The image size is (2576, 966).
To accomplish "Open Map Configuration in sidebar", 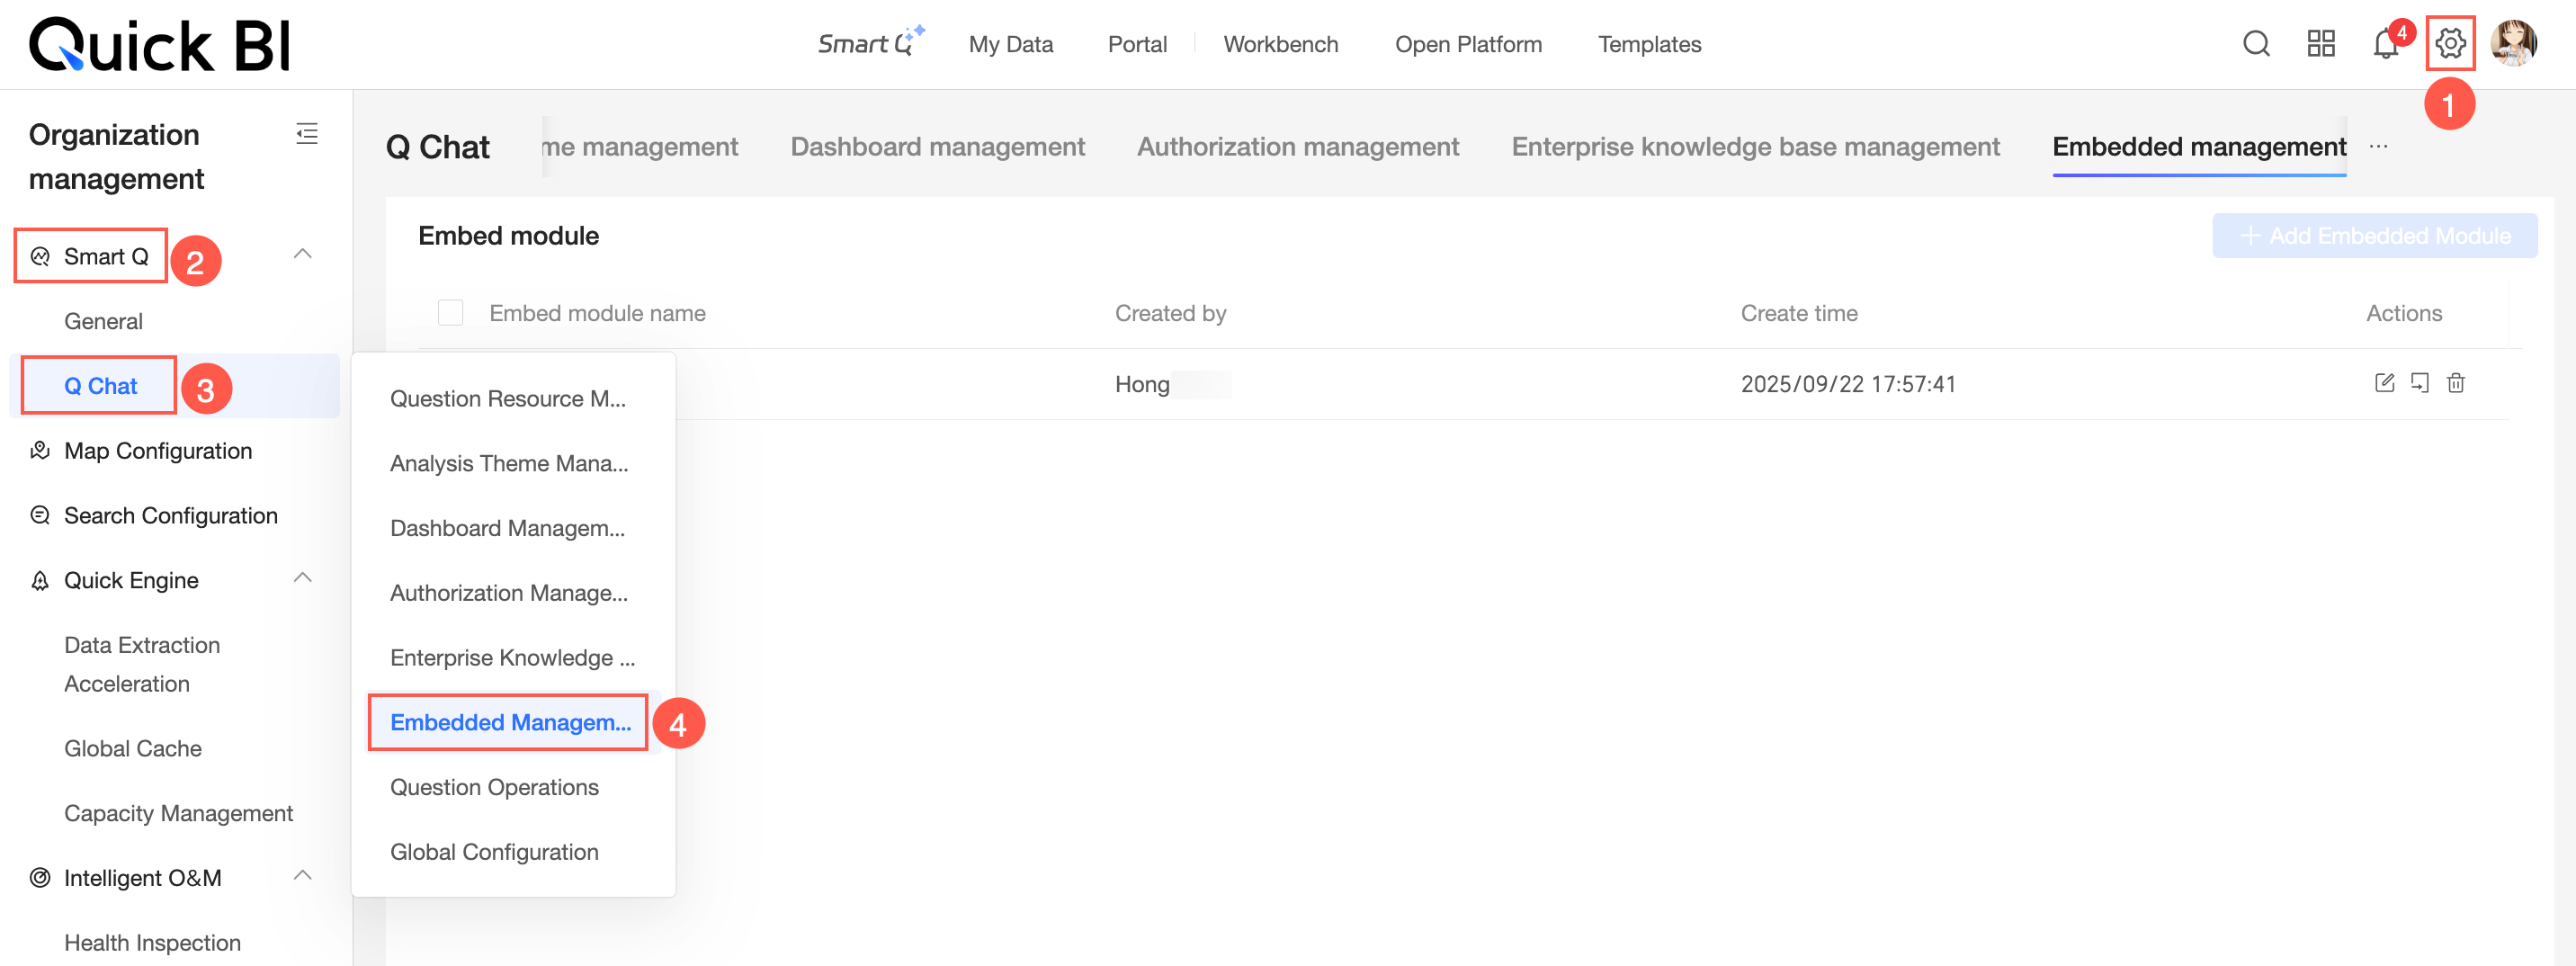I will click(158, 451).
